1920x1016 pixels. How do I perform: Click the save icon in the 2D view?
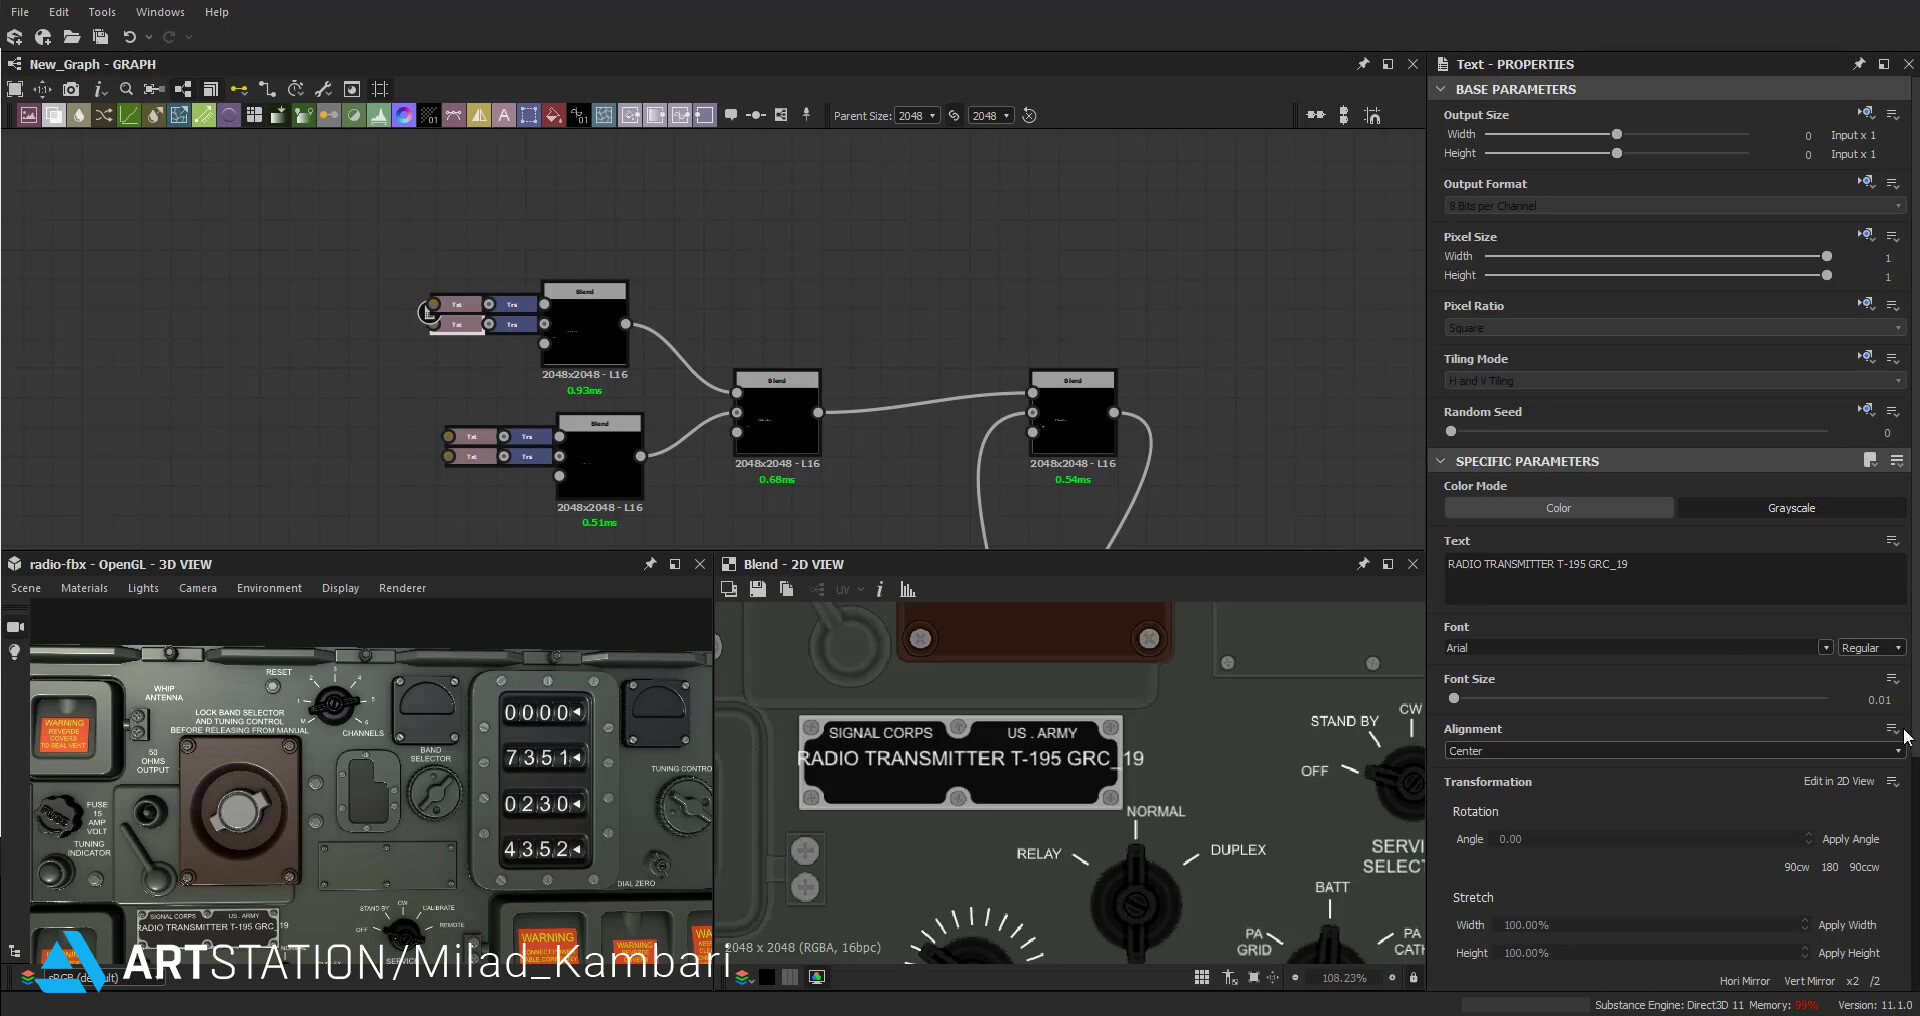click(758, 589)
